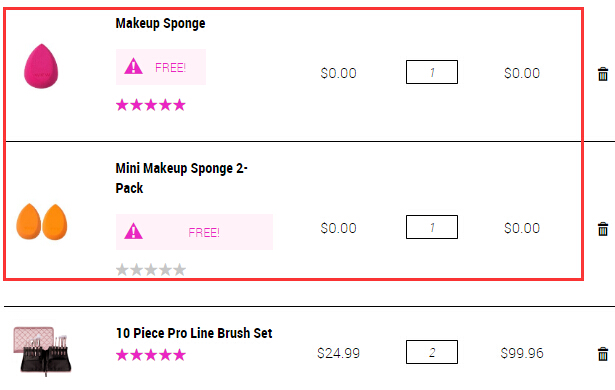Screen dimensions: 615x390
Task: Delete Mini Makeup Sponge 2-Pack via trash icon
Action: (x=603, y=229)
